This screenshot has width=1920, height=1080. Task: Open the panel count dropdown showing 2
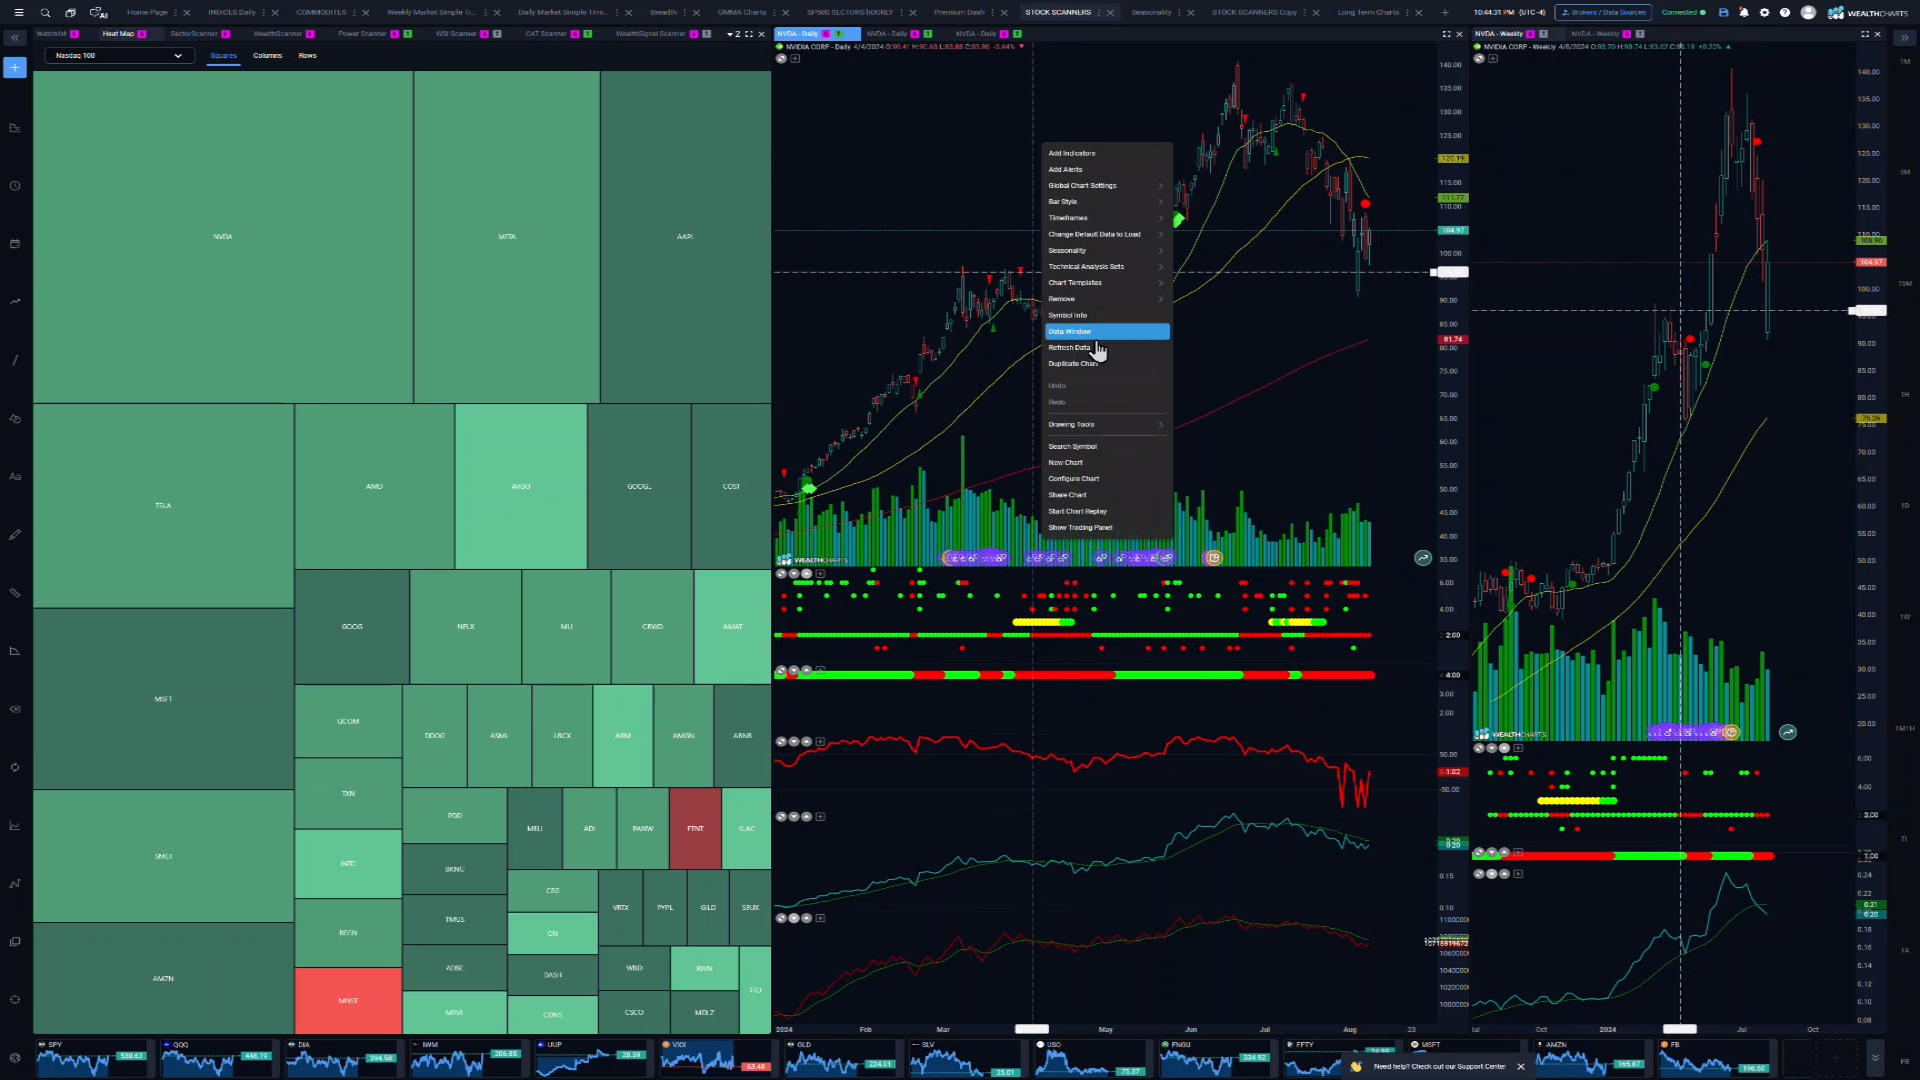[733, 34]
